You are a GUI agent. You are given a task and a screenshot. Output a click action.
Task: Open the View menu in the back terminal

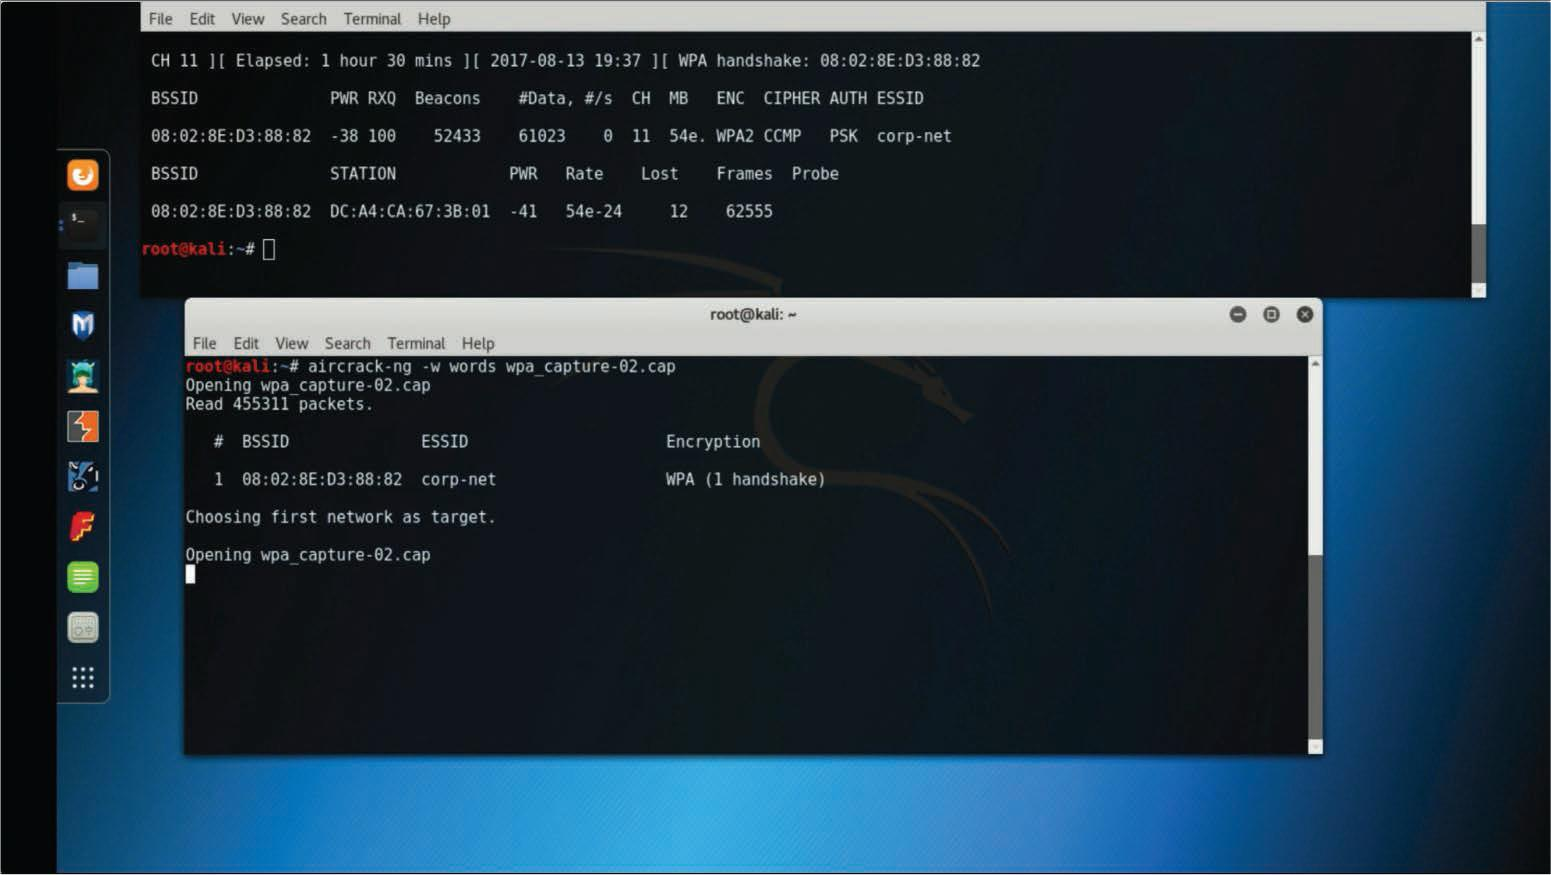[247, 18]
